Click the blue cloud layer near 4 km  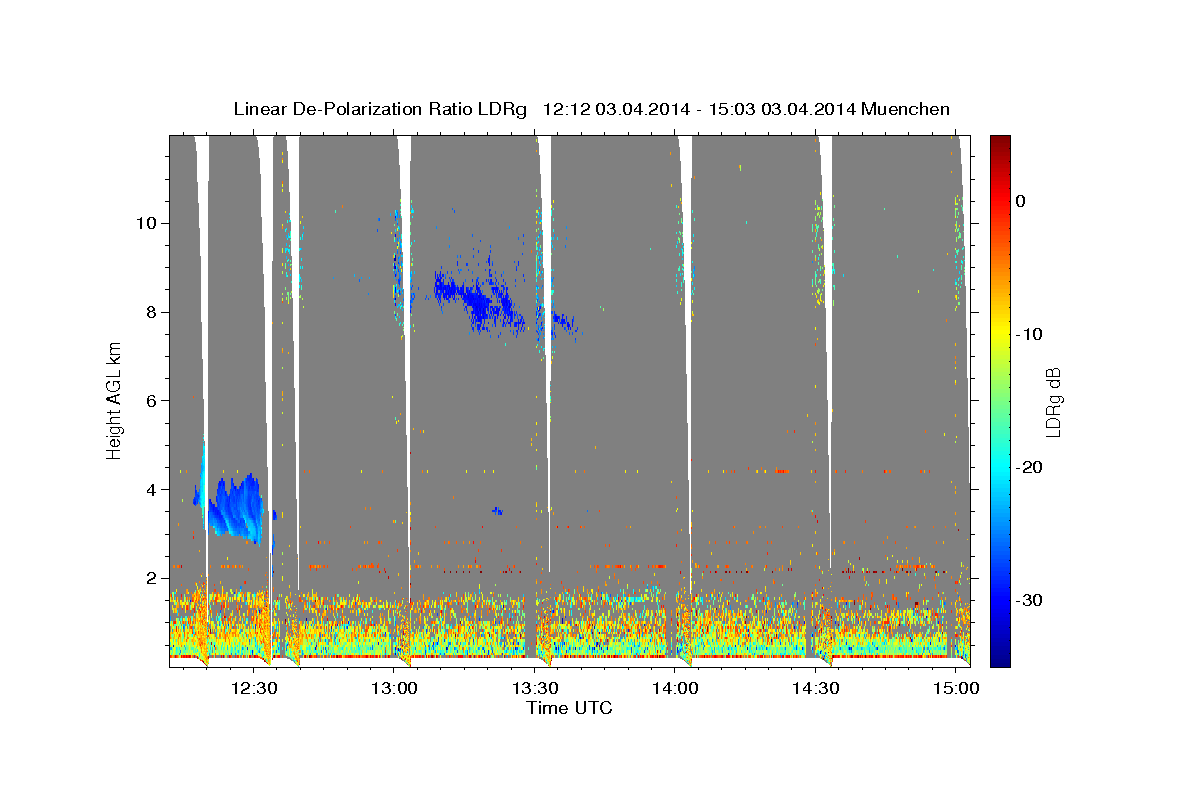tap(236, 508)
